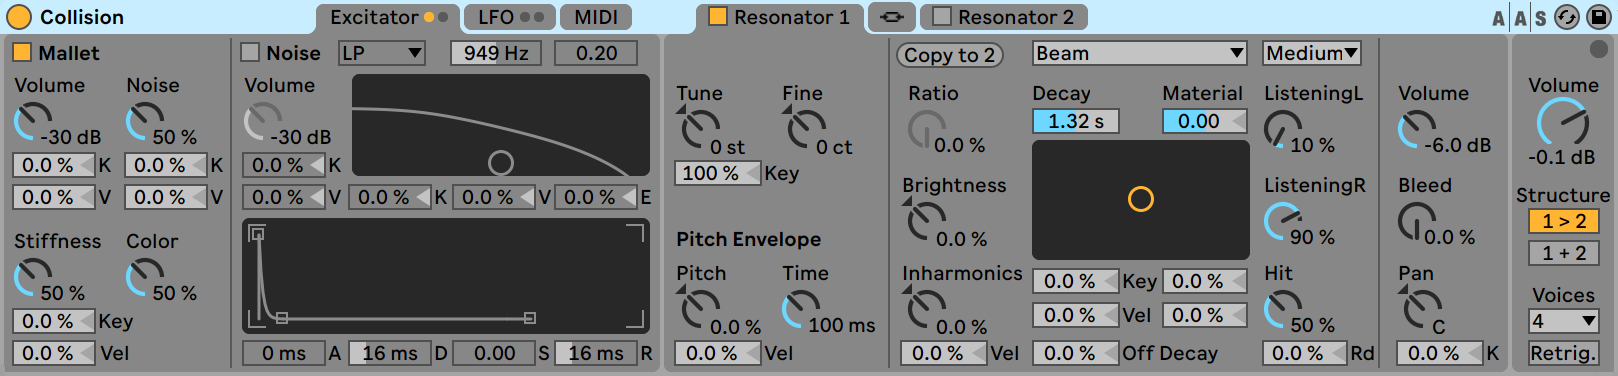Click the envelope Decay 16 ms field
Screen dimensions: 1618x376
390,353
